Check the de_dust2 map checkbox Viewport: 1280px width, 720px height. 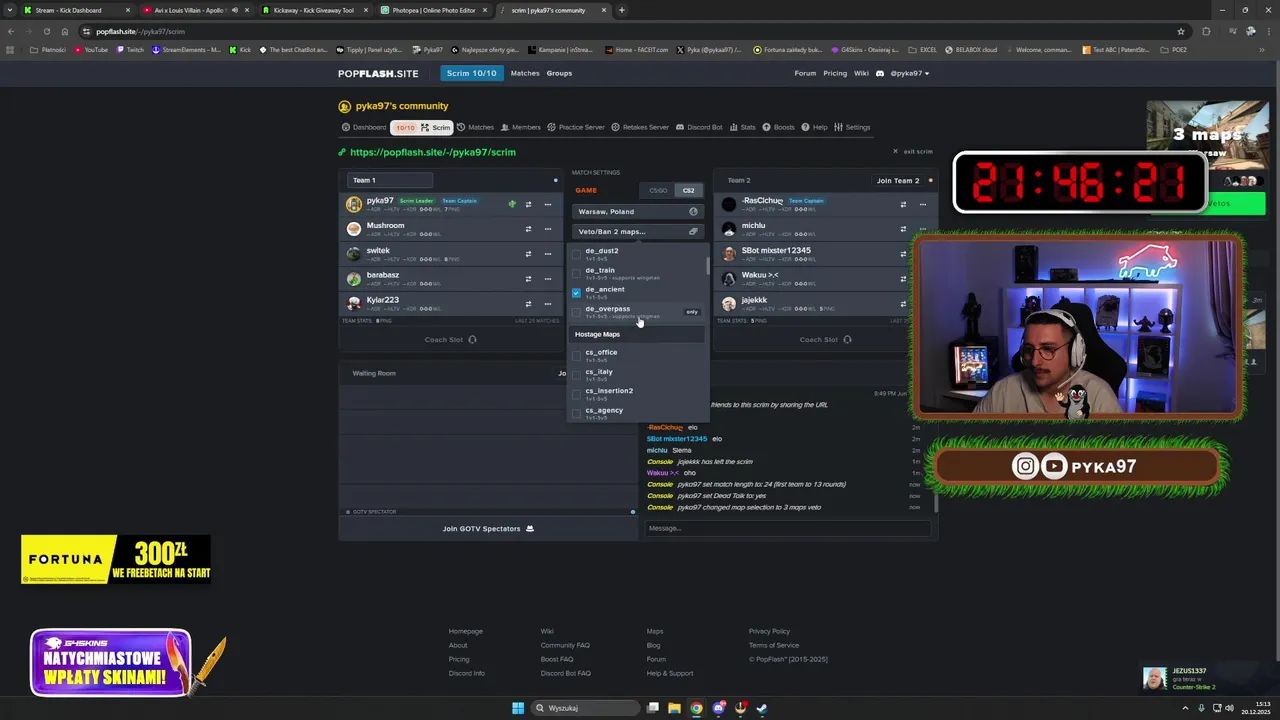tap(576, 254)
